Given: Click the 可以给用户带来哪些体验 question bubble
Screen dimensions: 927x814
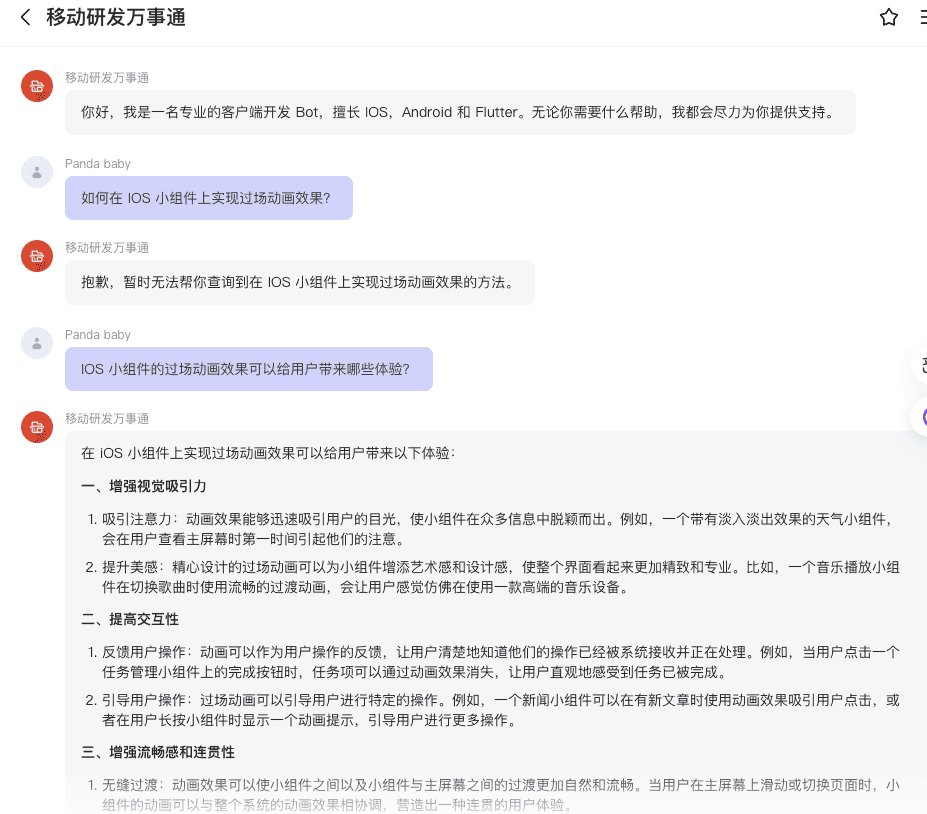Looking at the screenshot, I should coord(248,369).
